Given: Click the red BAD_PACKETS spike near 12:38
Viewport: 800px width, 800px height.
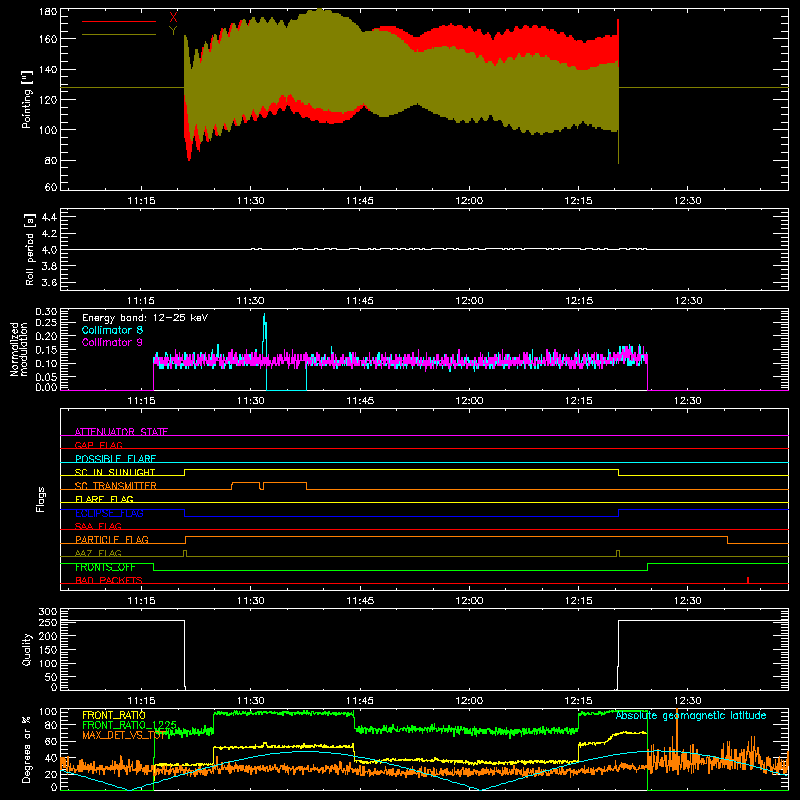Looking at the screenshot, I should point(747,580).
